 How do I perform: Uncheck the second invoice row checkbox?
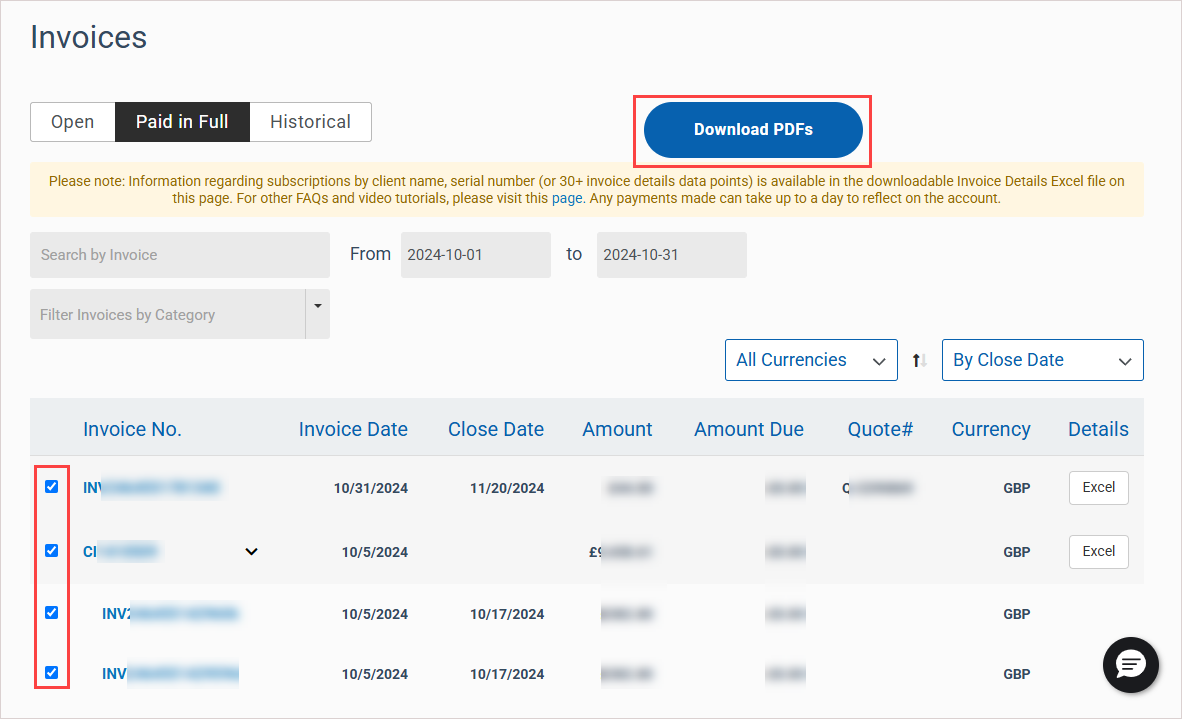[x=52, y=550]
